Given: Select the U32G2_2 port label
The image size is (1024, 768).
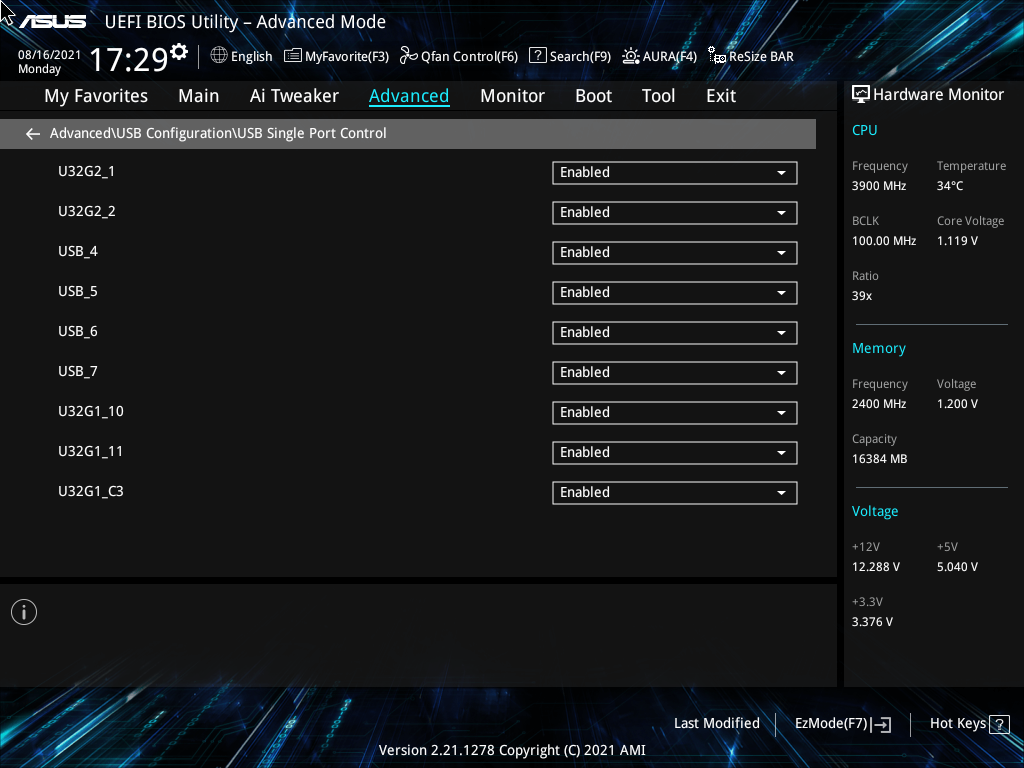Looking at the screenshot, I should [x=87, y=212].
